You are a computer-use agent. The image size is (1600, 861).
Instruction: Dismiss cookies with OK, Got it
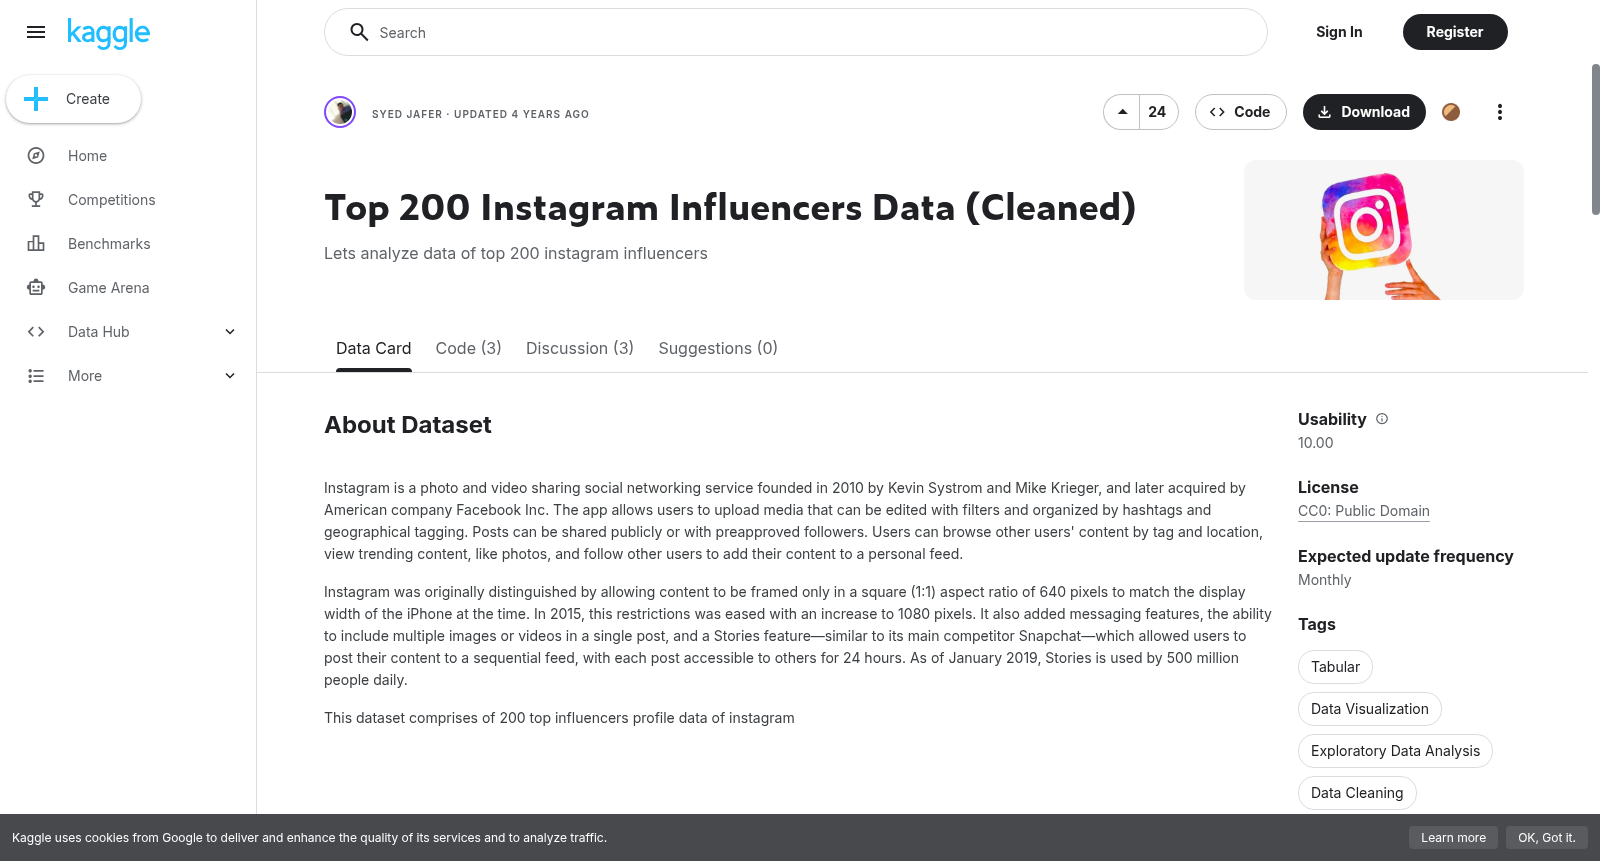(1546, 838)
